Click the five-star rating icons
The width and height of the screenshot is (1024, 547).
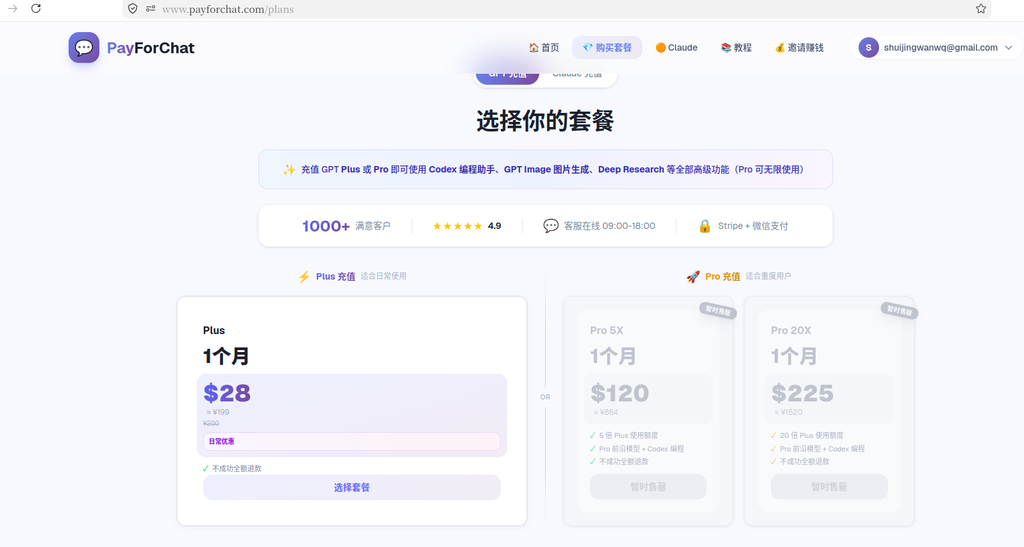(x=457, y=226)
